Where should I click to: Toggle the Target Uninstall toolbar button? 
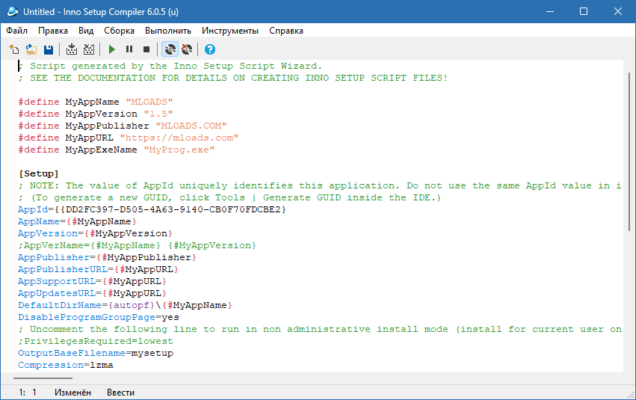tap(187, 49)
